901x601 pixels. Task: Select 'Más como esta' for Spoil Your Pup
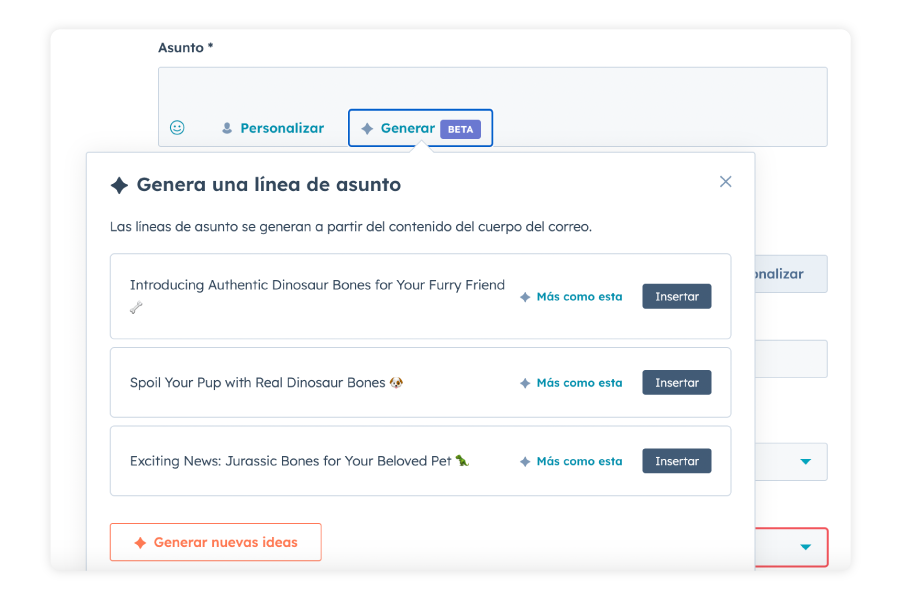point(571,383)
